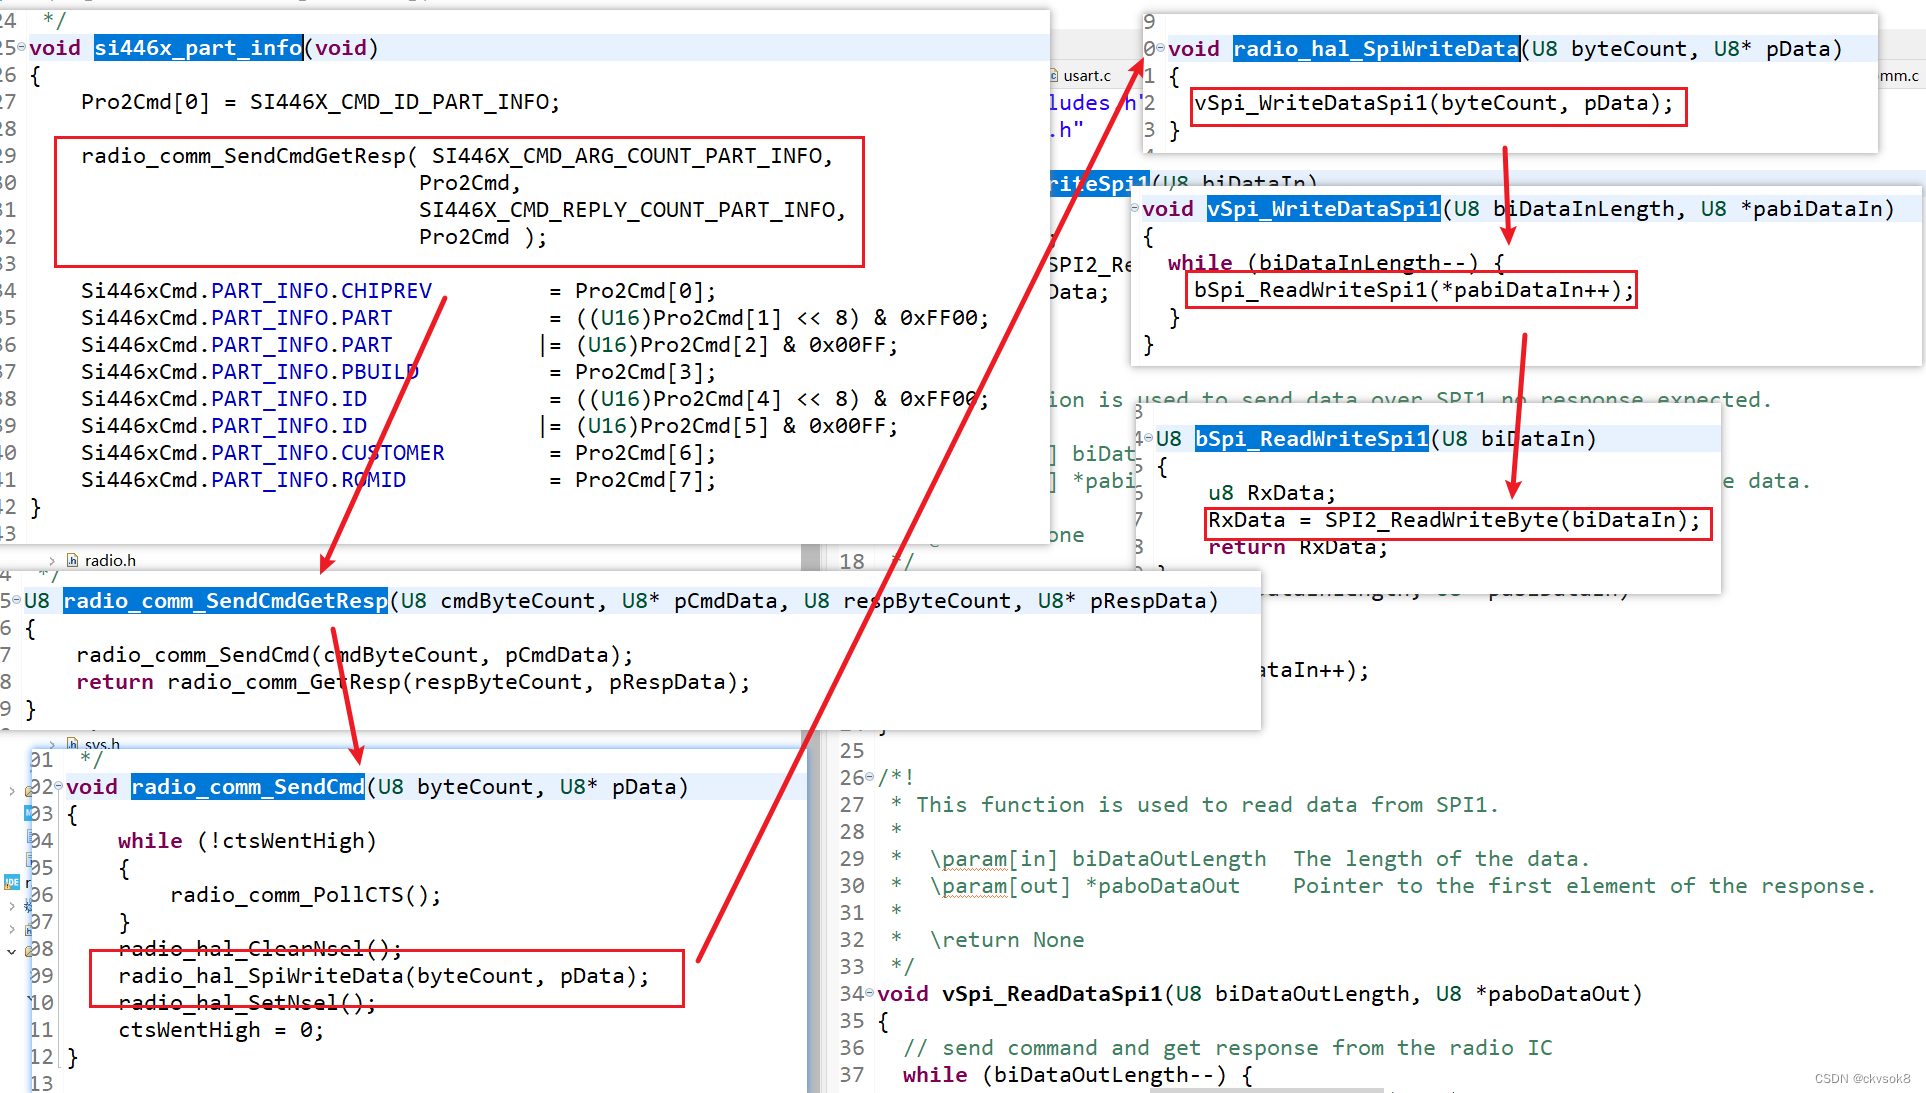This screenshot has height=1093, width=1926.
Task: Collapse the doc comment fold marker at line 26
Action: [869, 776]
